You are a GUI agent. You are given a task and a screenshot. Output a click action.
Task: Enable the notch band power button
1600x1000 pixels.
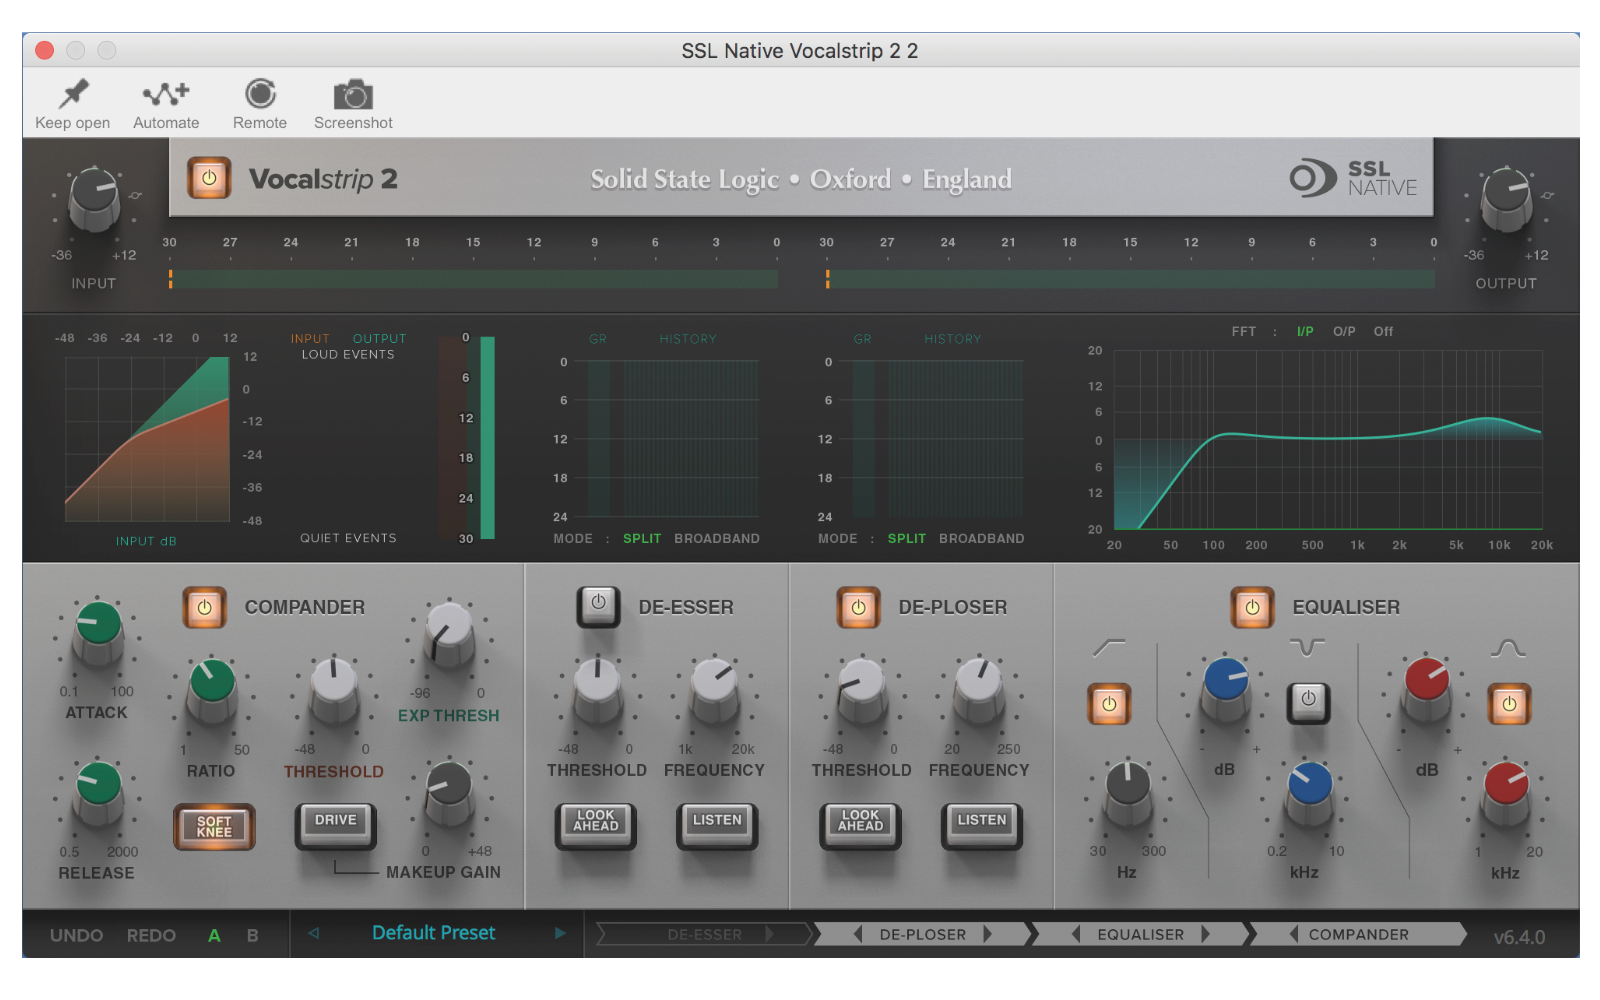click(1308, 702)
